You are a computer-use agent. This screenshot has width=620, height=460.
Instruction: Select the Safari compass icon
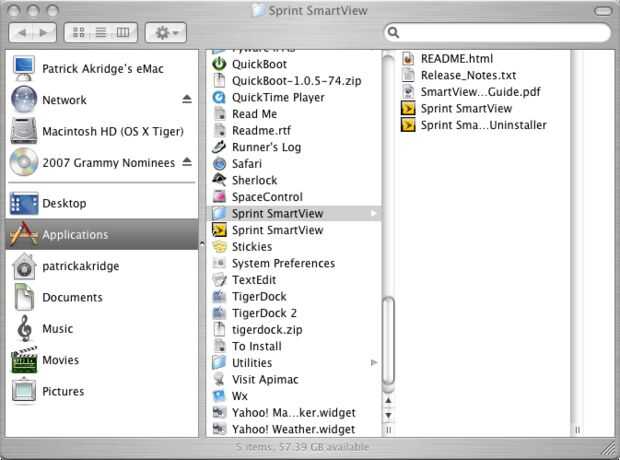[219, 164]
